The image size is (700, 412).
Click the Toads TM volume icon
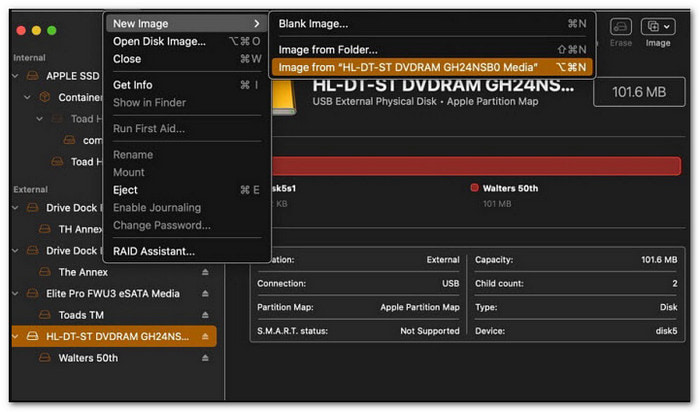pyautogui.click(x=45, y=315)
